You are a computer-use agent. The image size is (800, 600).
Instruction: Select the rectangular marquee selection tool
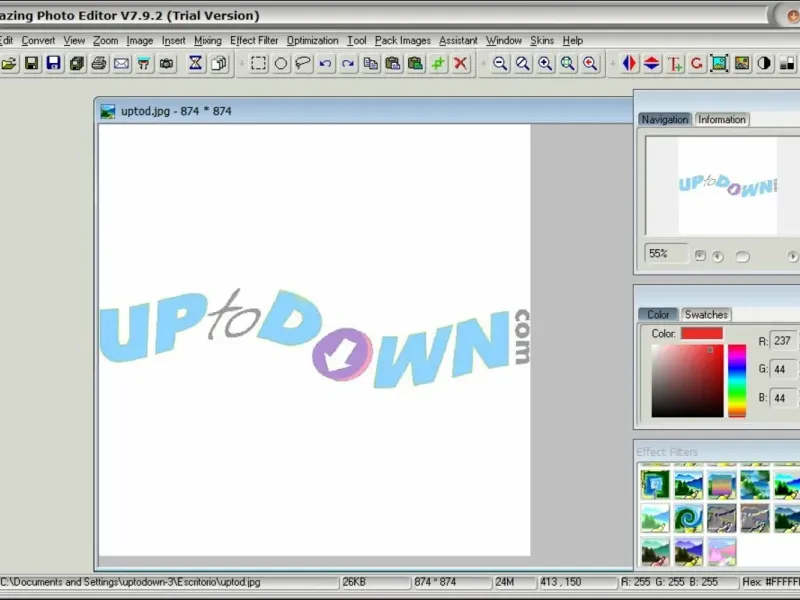[259, 64]
